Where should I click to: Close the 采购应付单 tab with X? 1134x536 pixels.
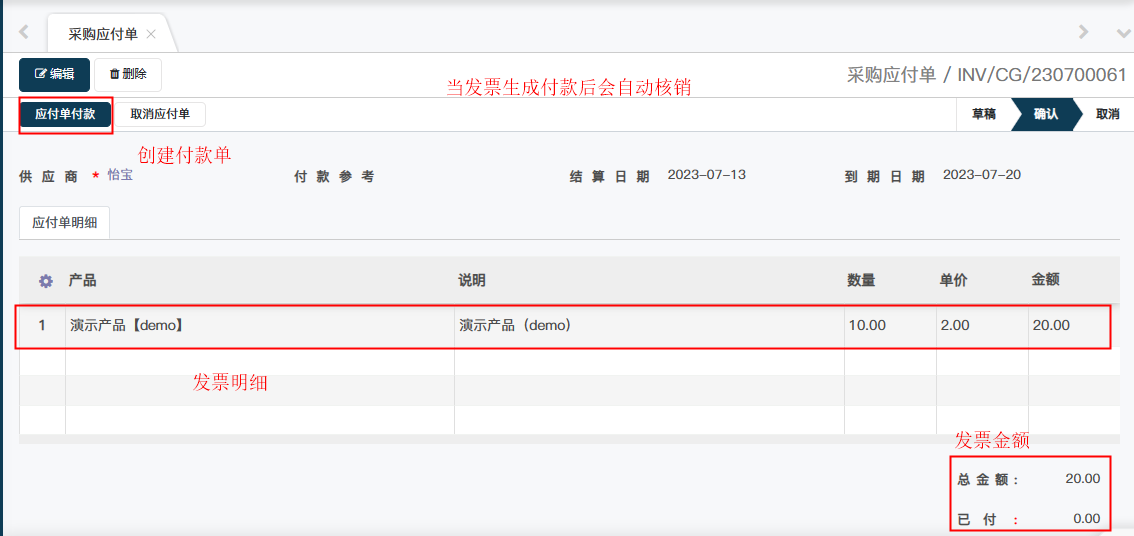pyautogui.click(x=151, y=34)
